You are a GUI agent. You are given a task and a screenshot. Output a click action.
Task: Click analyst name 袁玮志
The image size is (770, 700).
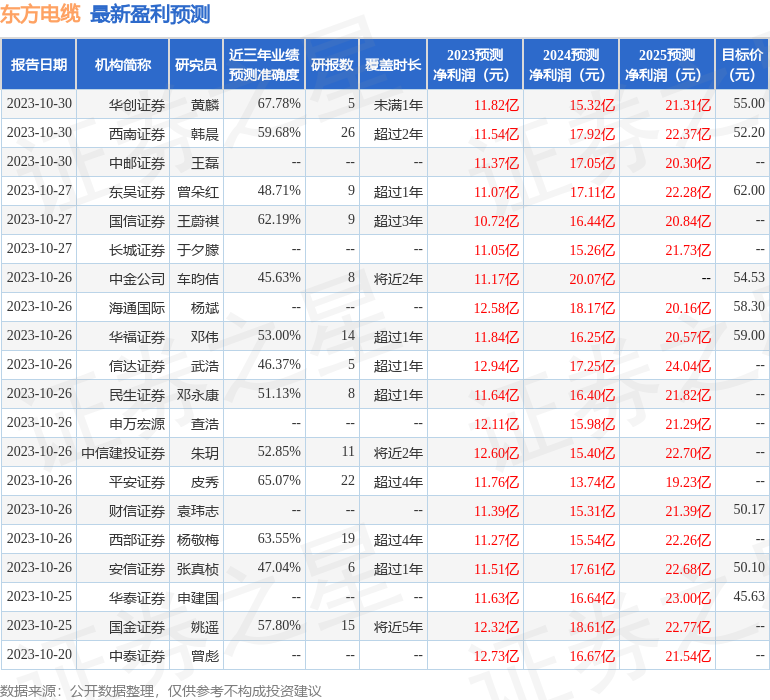[x=197, y=510]
